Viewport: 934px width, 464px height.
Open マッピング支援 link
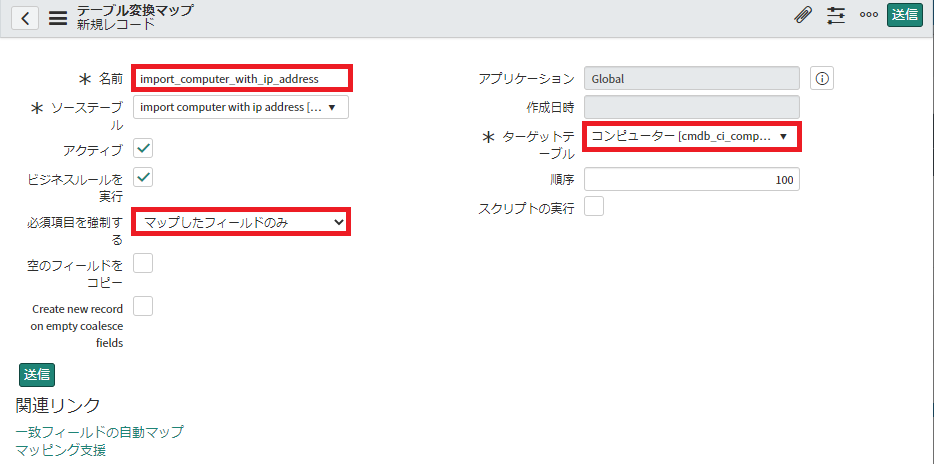(x=61, y=449)
